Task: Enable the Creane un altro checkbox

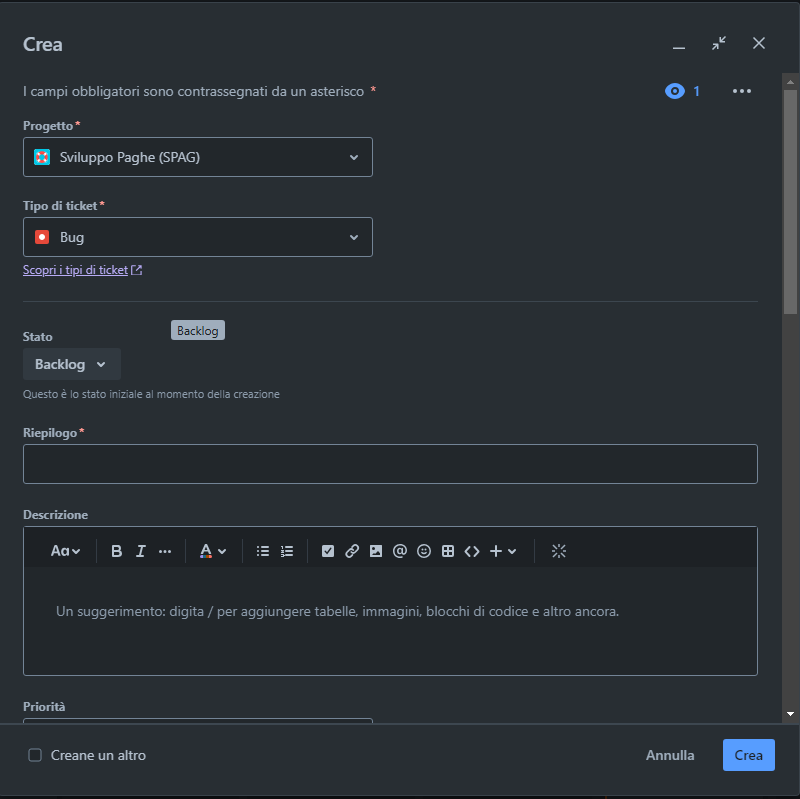Action: [x=35, y=755]
